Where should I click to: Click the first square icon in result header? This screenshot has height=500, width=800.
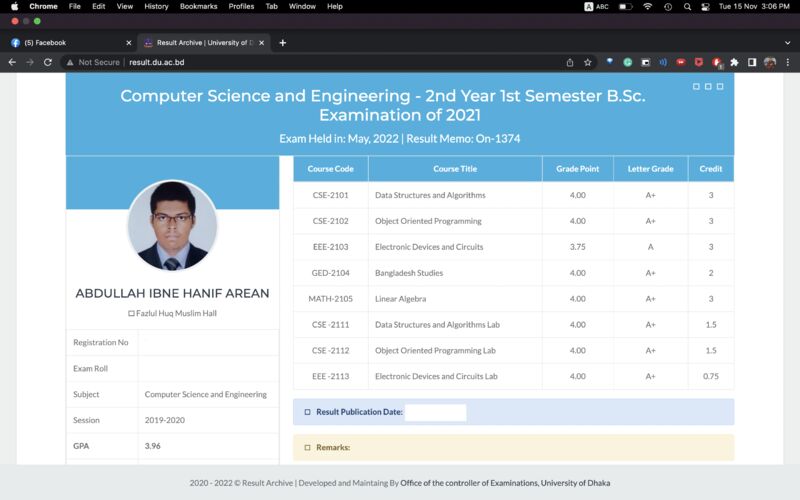point(696,86)
